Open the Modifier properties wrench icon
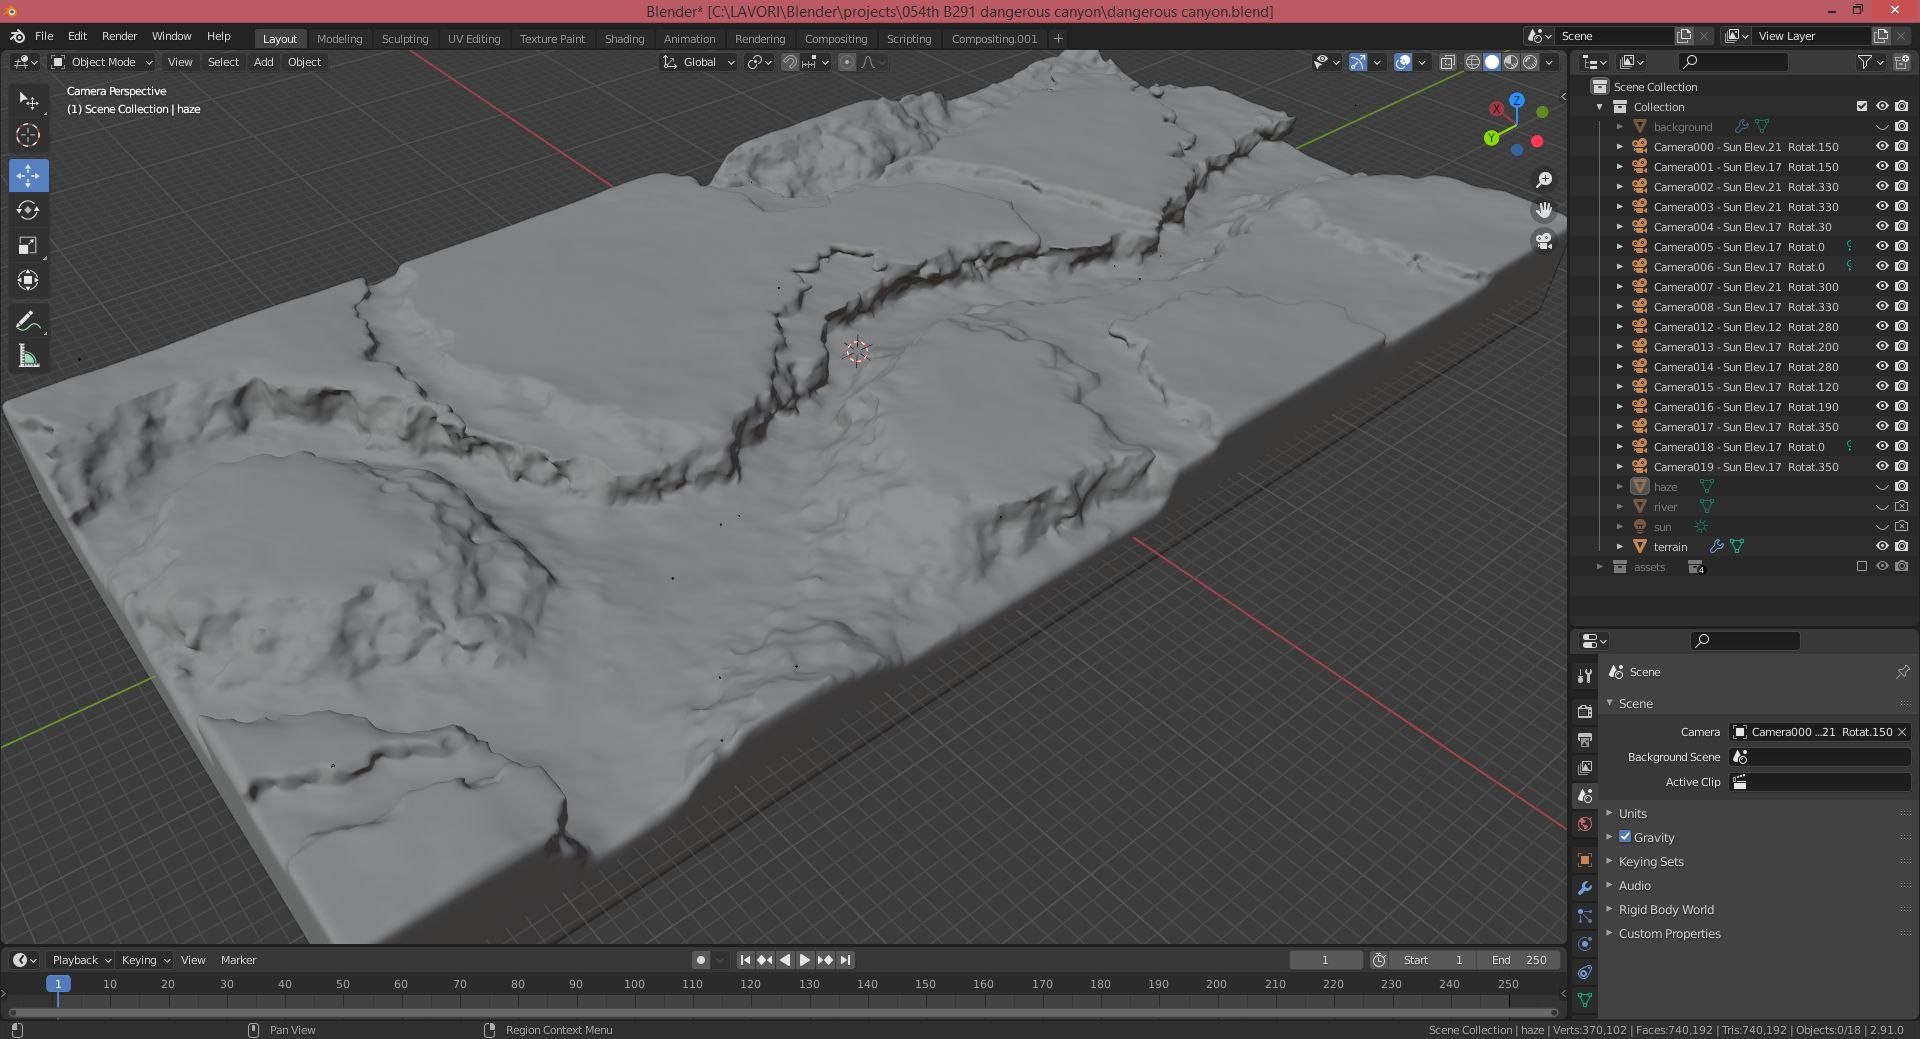Screen dimensions: 1920x1039 (1584, 888)
